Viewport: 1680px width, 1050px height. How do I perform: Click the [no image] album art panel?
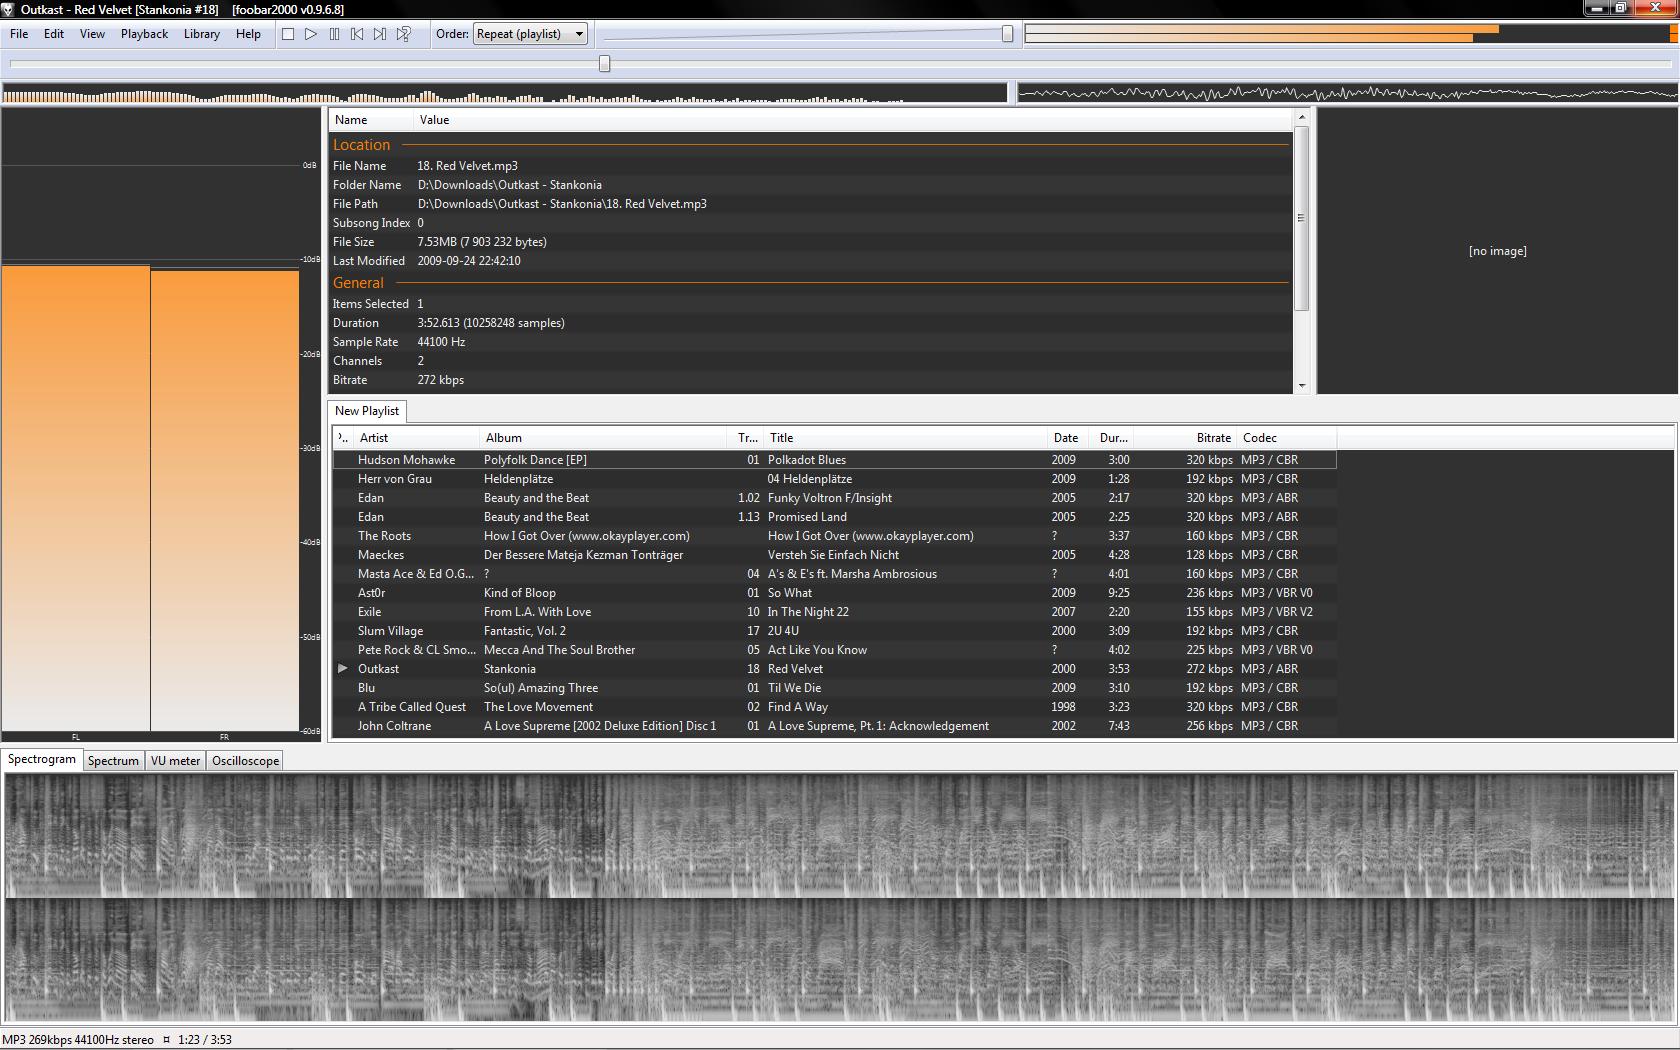click(x=1497, y=251)
